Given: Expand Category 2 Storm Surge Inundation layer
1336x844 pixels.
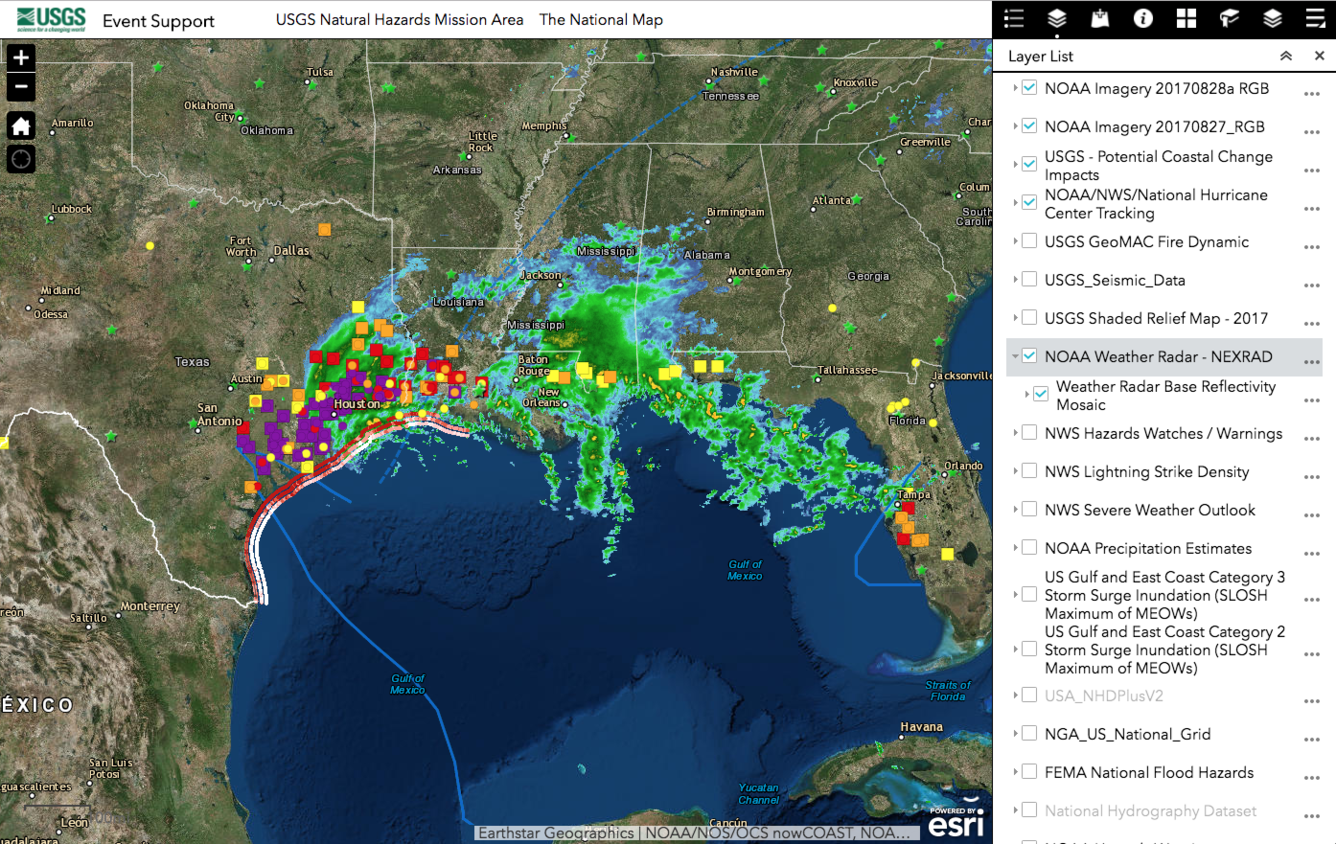Looking at the screenshot, I should 1015,649.
